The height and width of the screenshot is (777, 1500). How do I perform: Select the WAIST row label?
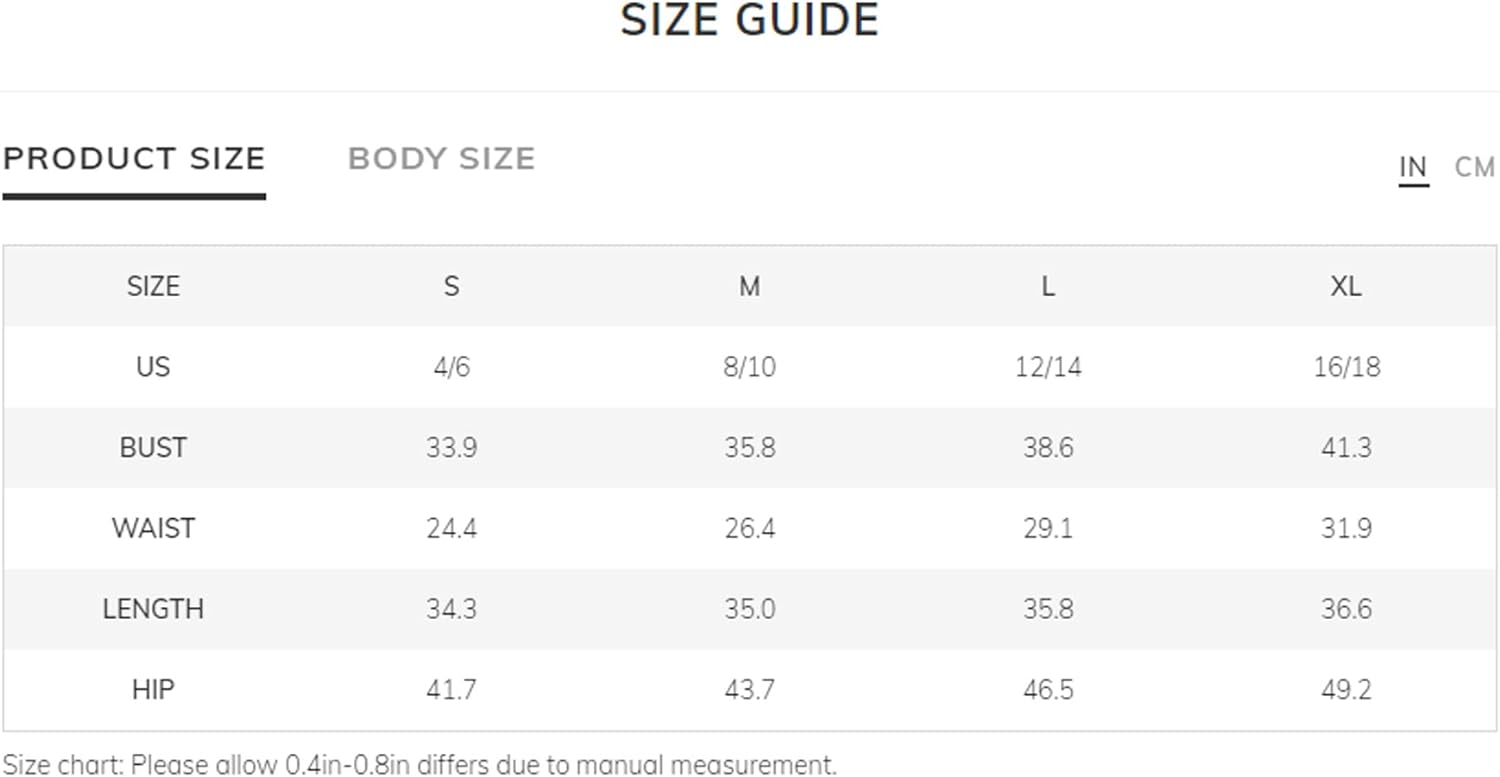pos(153,528)
